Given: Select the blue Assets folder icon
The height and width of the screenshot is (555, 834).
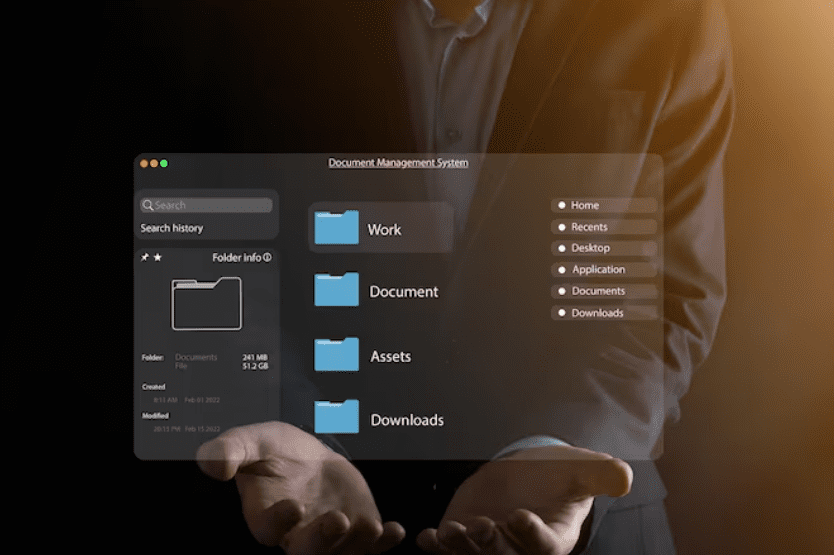Looking at the screenshot, I should (x=336, y=354).
